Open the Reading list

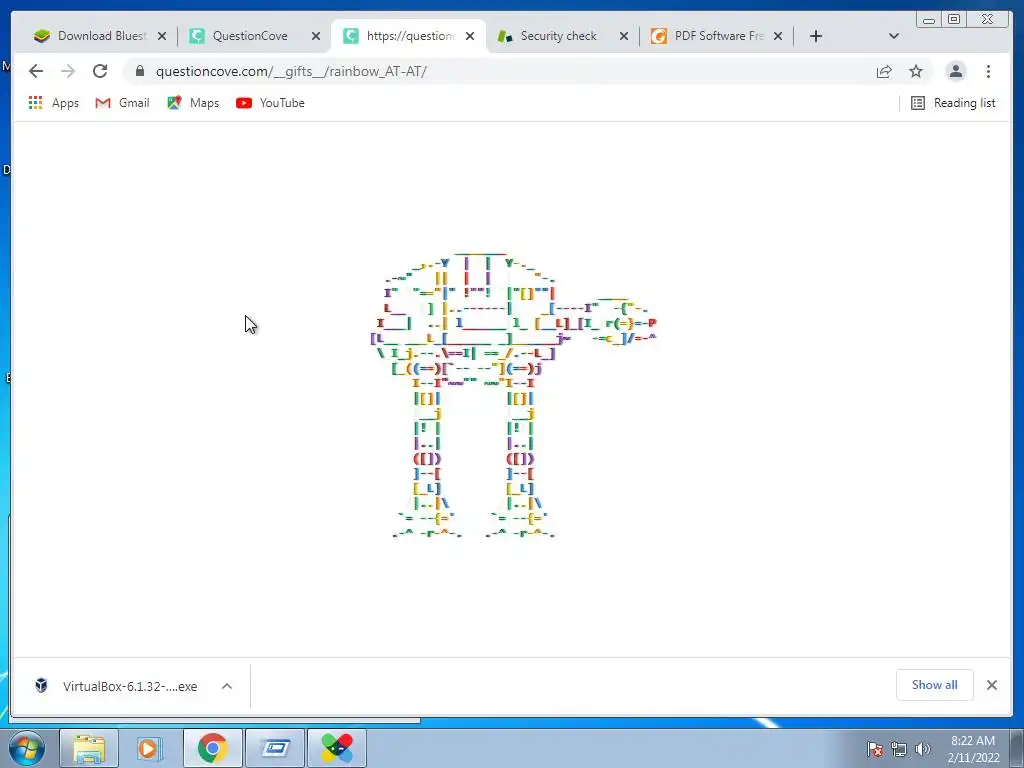[x=953, y=103]
